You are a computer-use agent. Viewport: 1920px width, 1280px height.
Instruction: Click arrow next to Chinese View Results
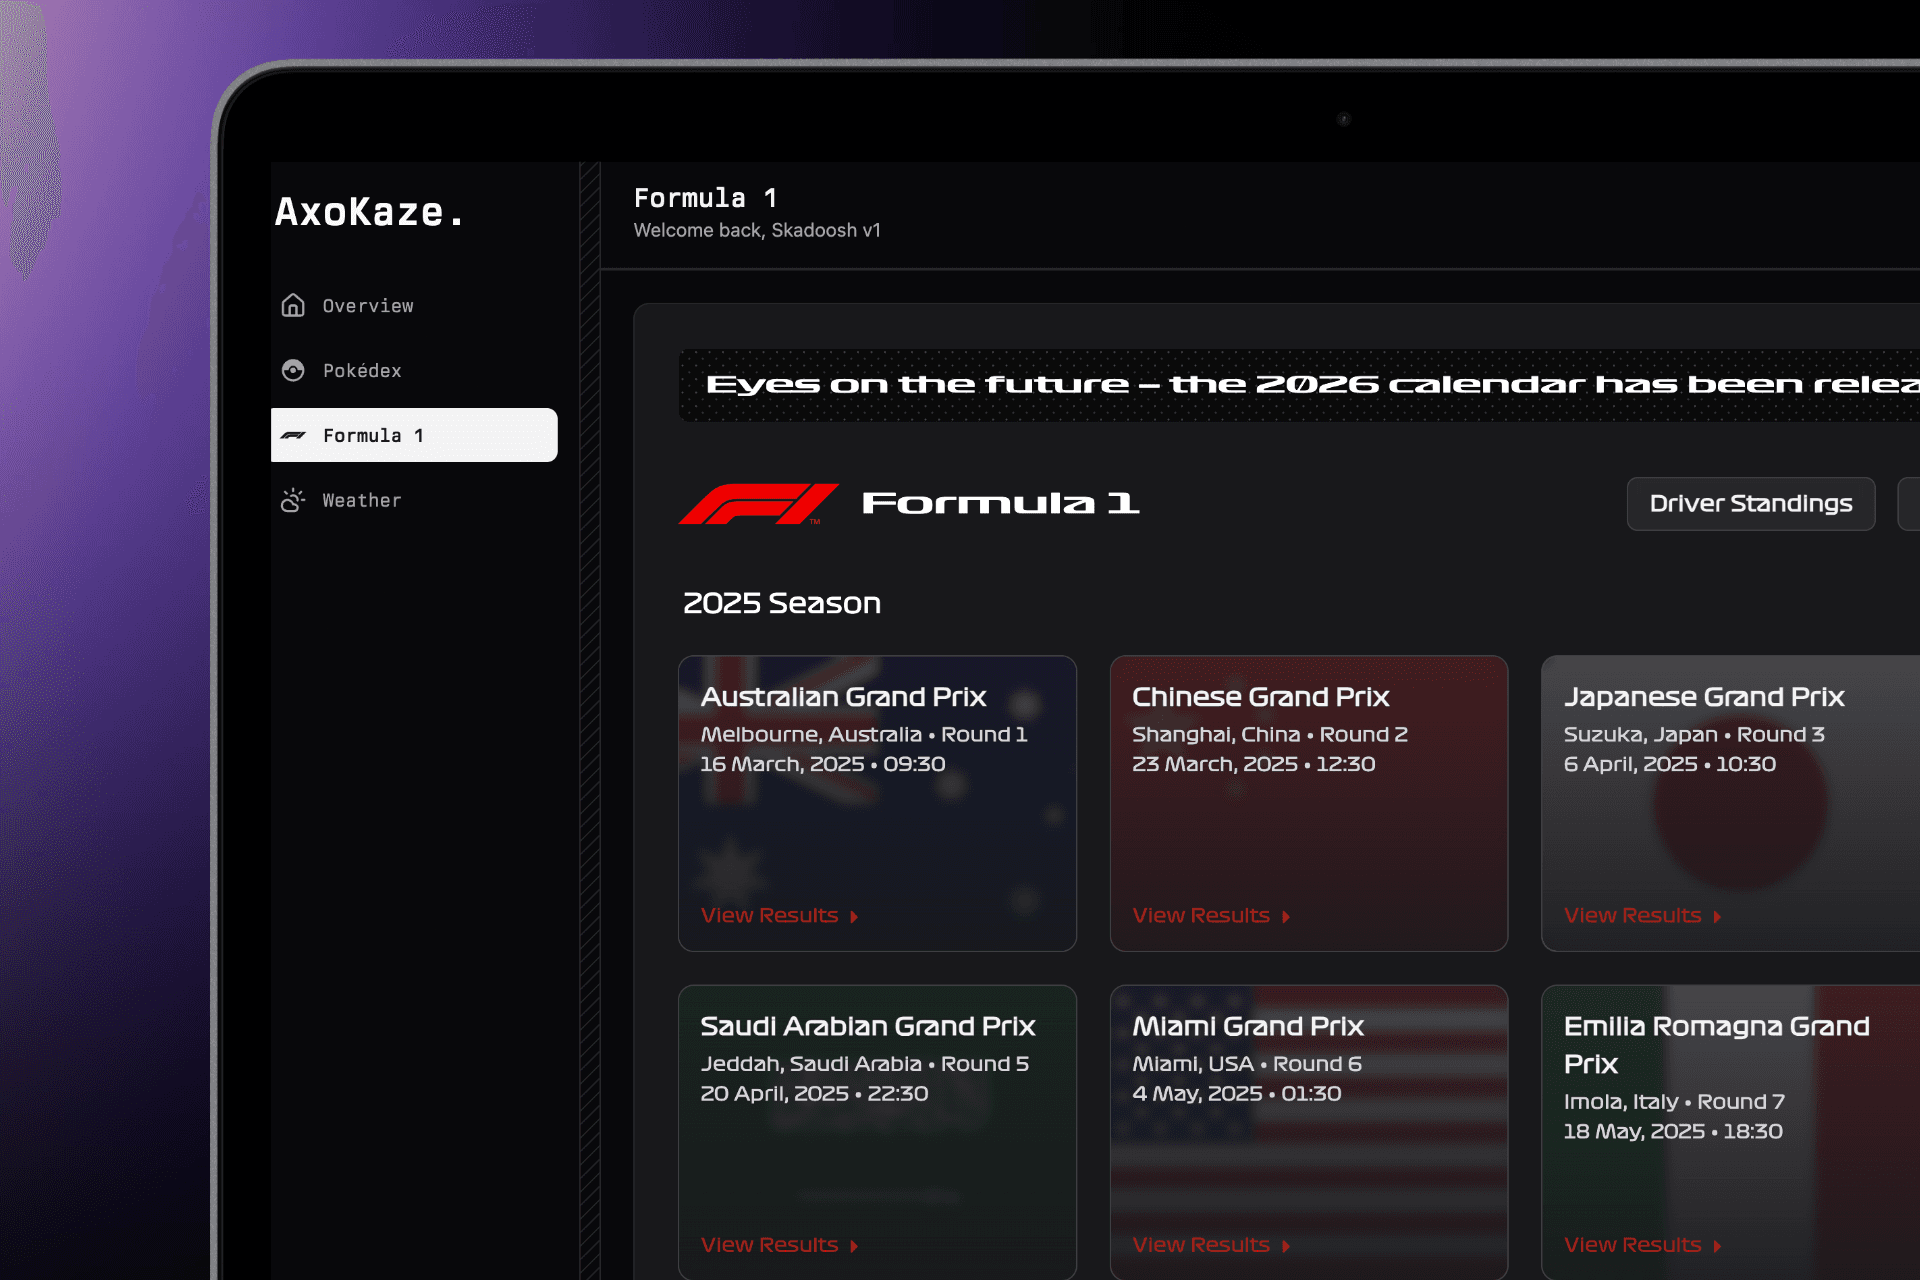(1286, 916)
